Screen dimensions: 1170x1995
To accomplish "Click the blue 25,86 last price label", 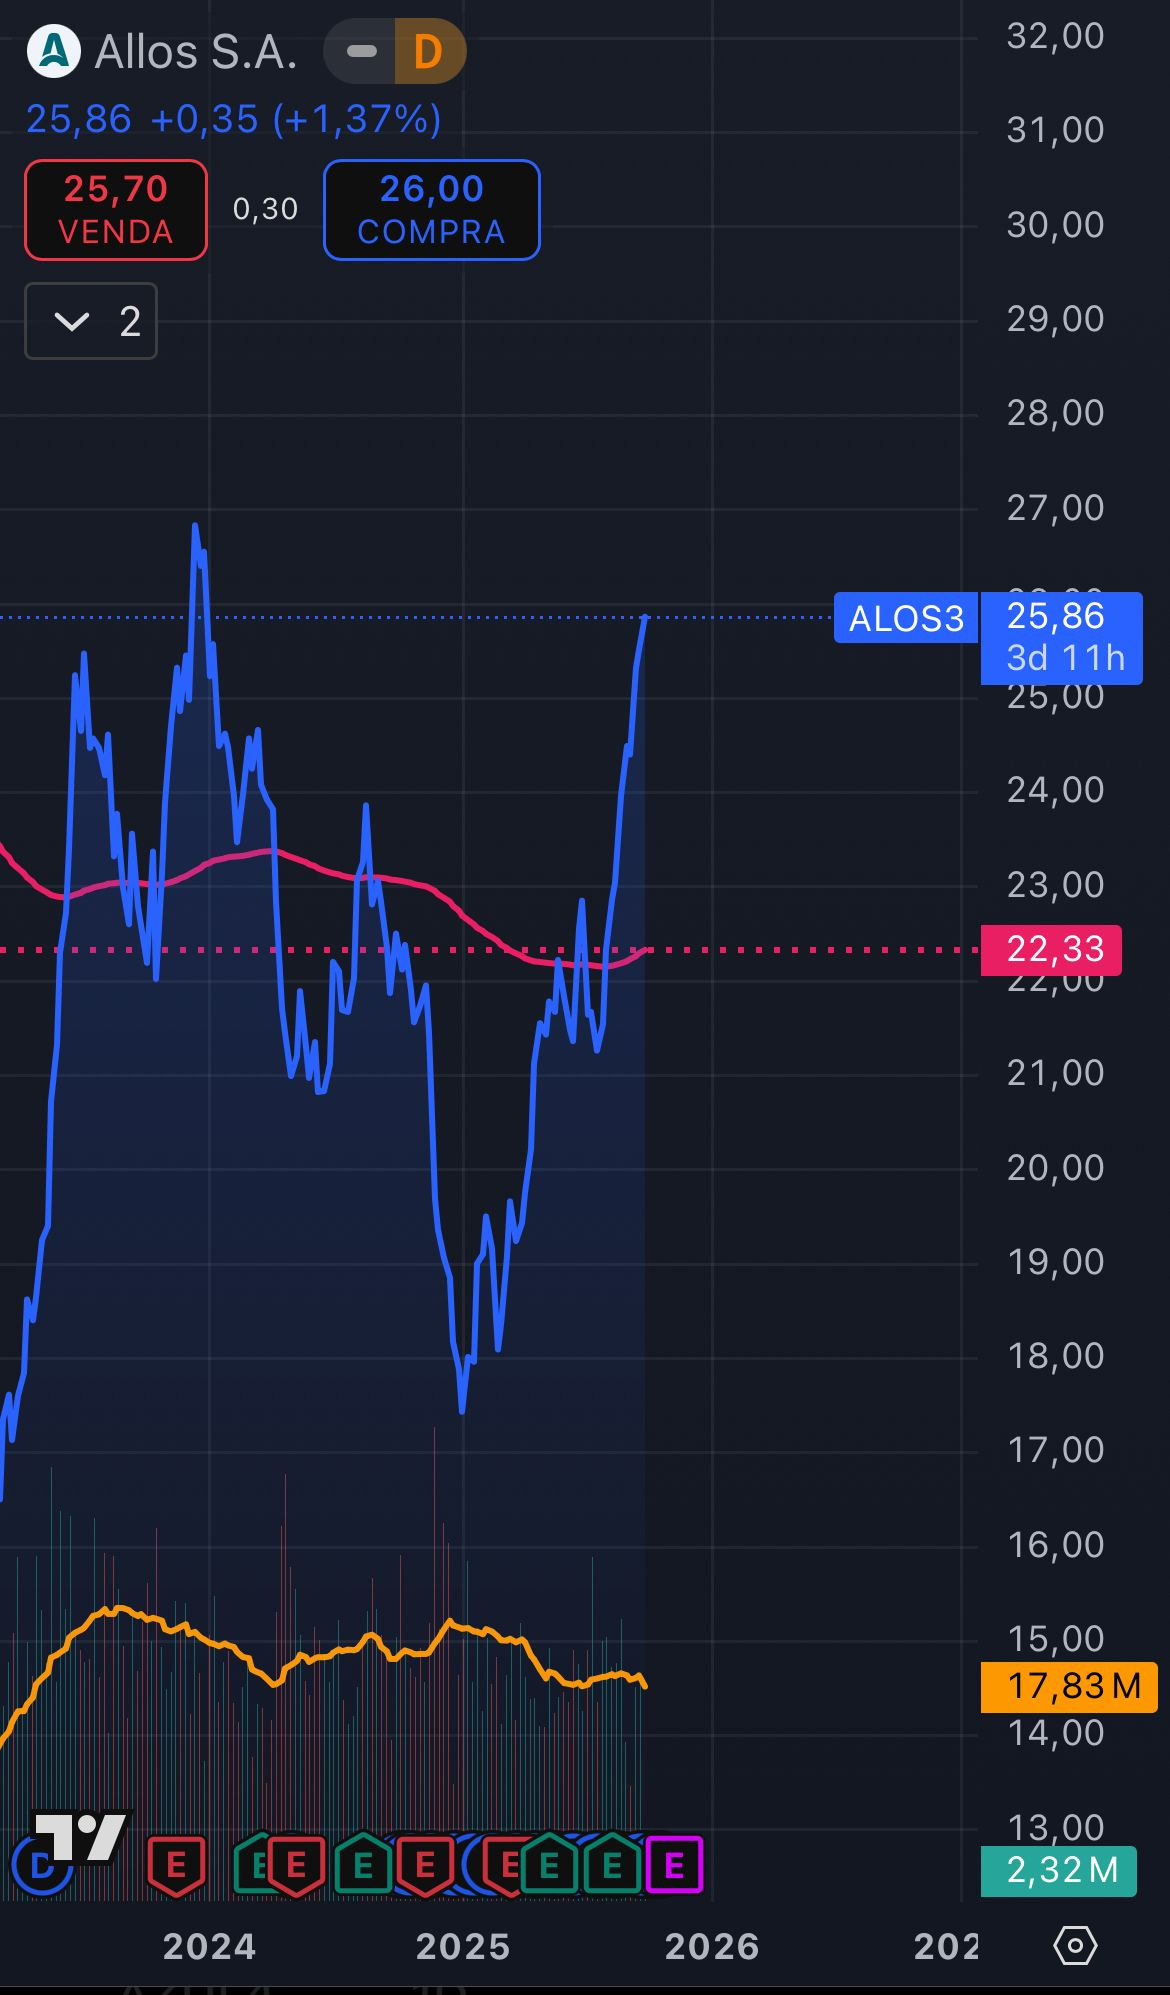I will click(1061, 638).
